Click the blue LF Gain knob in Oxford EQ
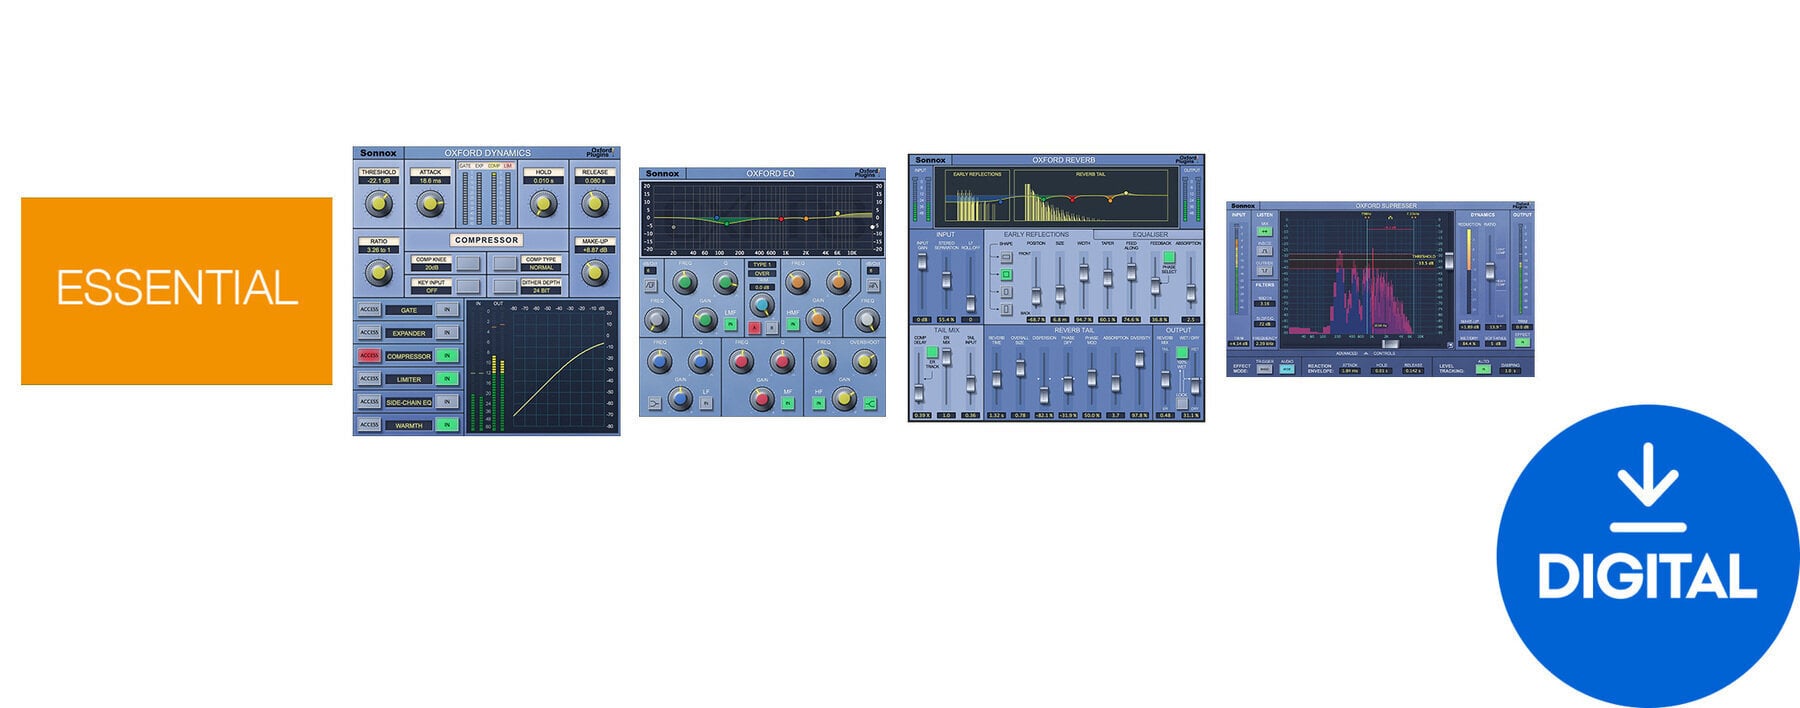The image size is (1800, 708). pos(680,398)
